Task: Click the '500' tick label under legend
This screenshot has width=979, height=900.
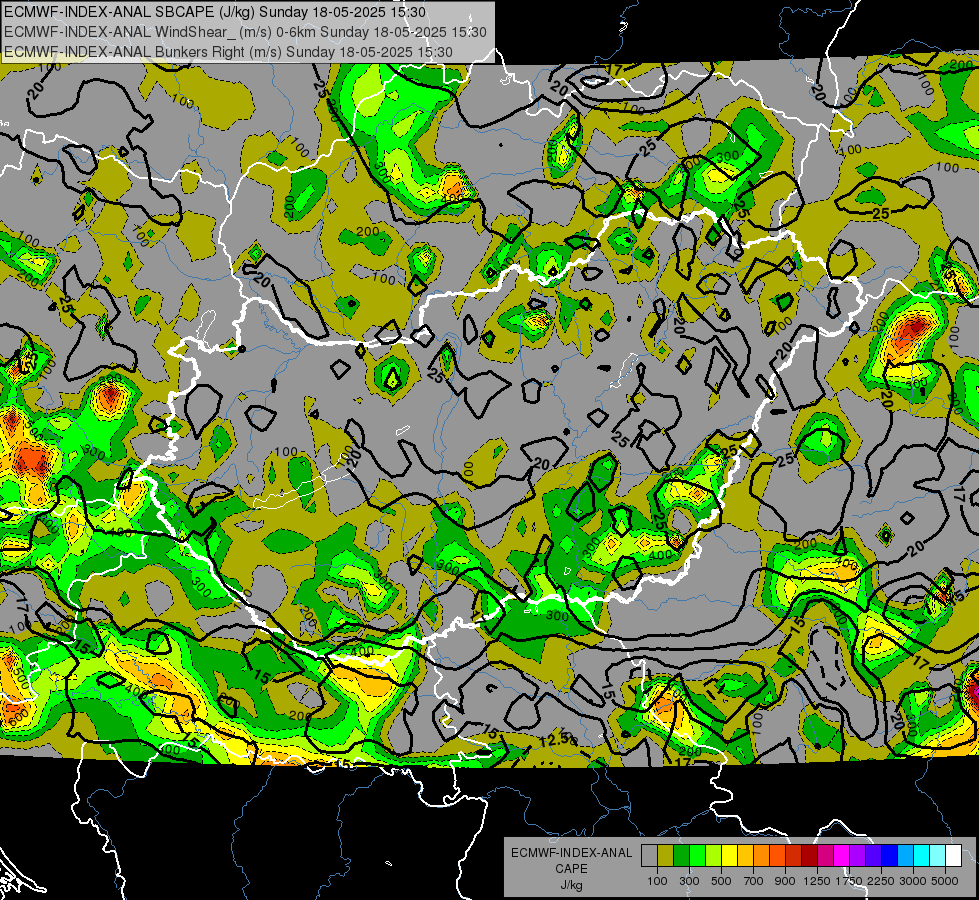Action: coord(721,881)
